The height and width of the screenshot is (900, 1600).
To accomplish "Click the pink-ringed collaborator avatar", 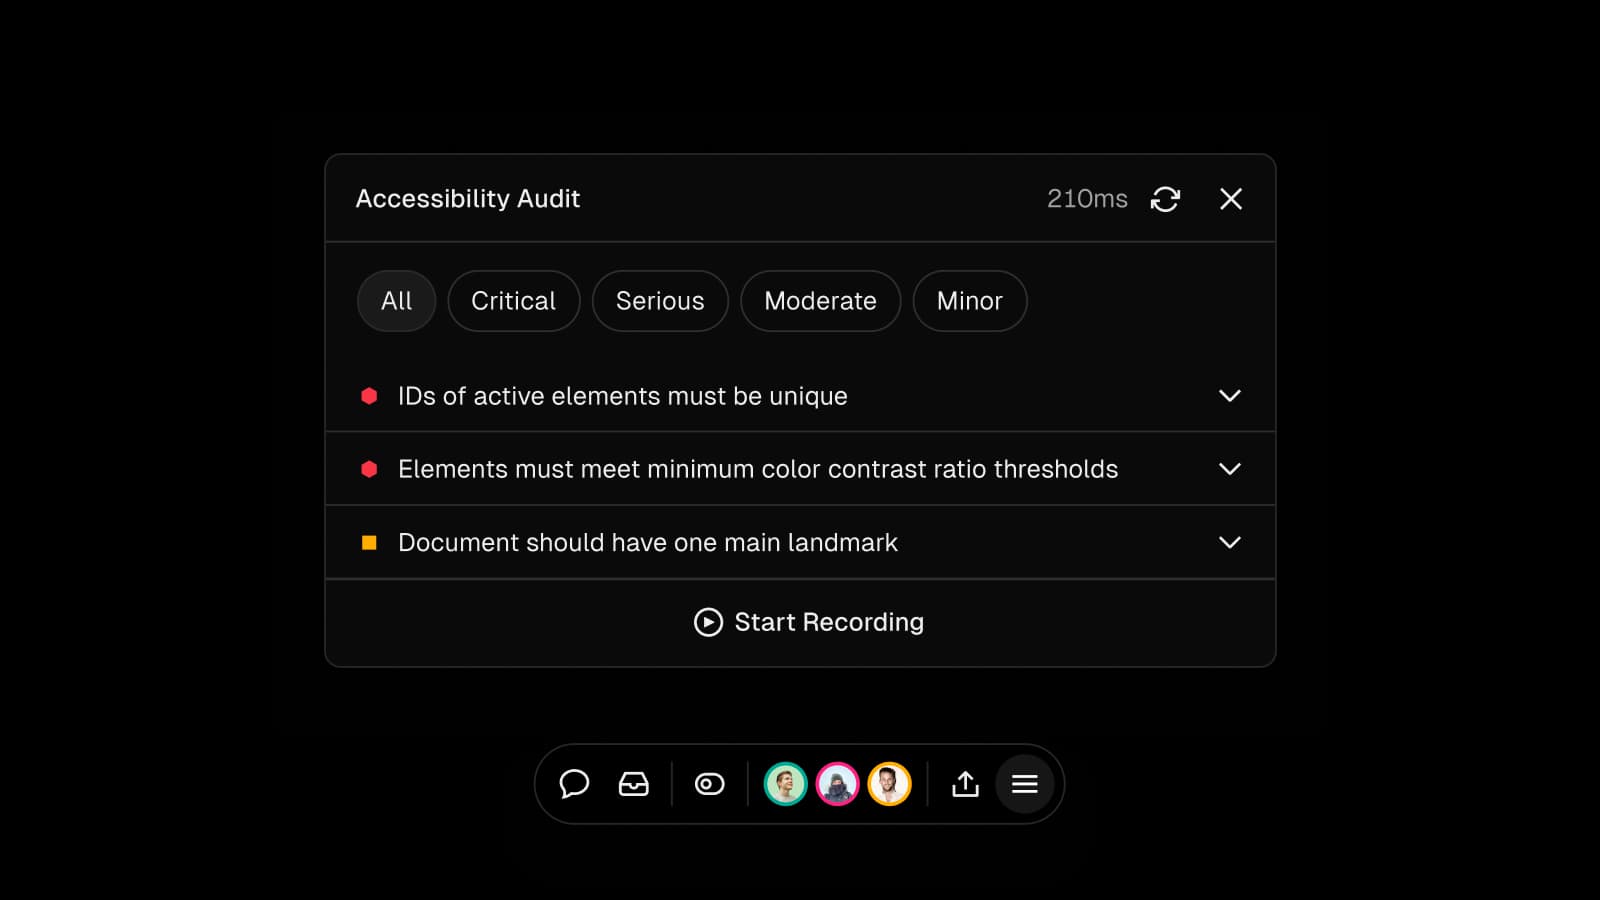I will point(836,784).
